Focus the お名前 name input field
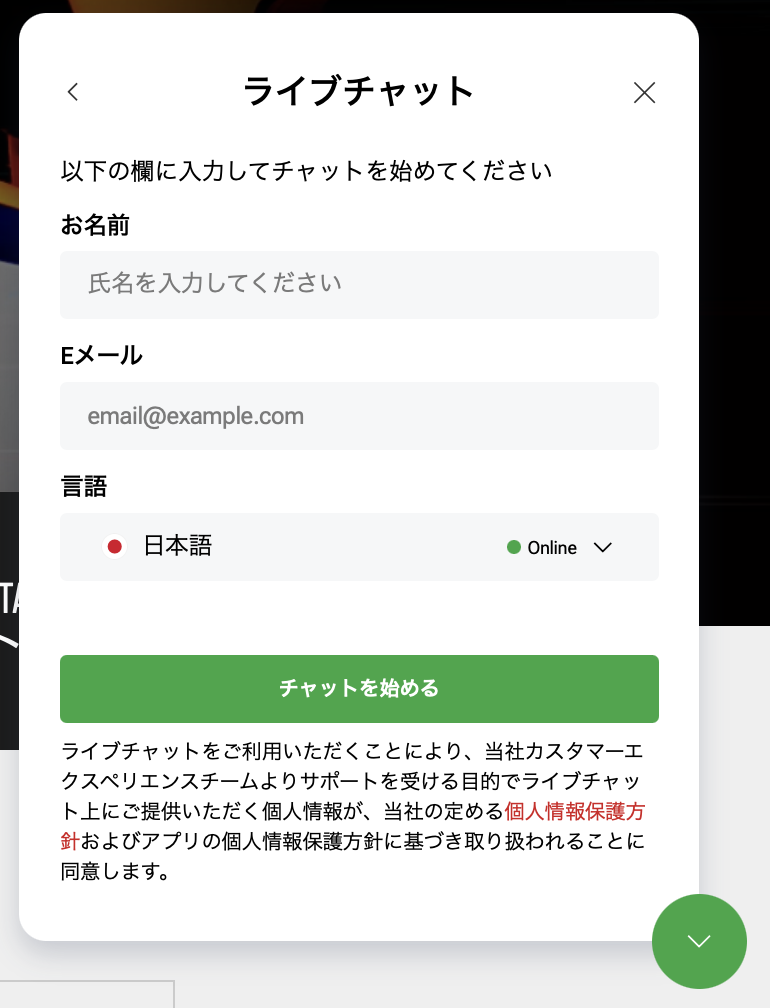This screenshot has width=770, height=1008. click(x=359, y=285)
